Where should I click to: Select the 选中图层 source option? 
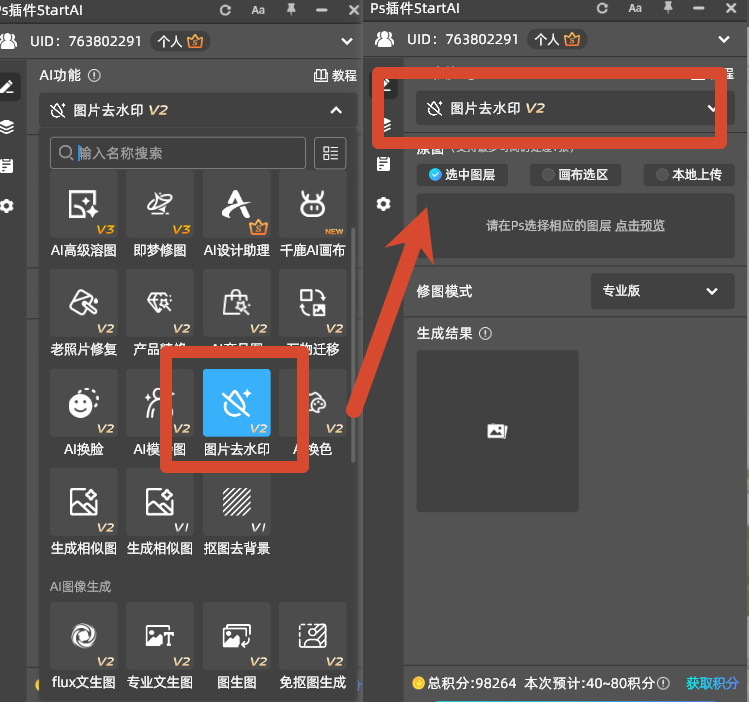coord(462,175)
